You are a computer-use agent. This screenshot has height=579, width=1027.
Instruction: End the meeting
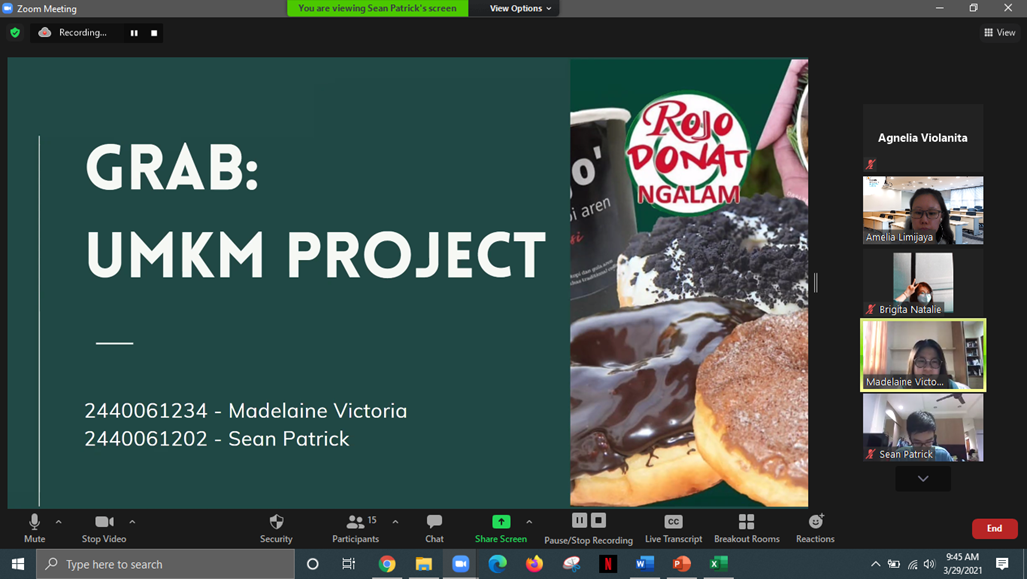coord(994,528)
